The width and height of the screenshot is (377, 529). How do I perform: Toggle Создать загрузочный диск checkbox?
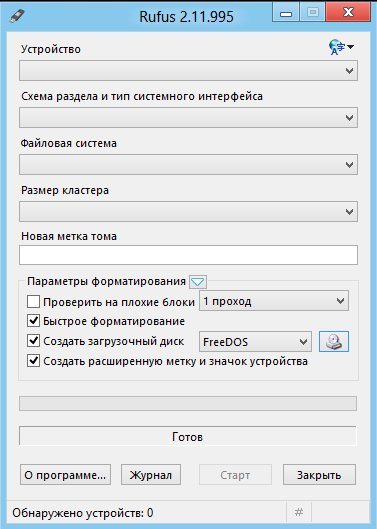click(33, 341)
